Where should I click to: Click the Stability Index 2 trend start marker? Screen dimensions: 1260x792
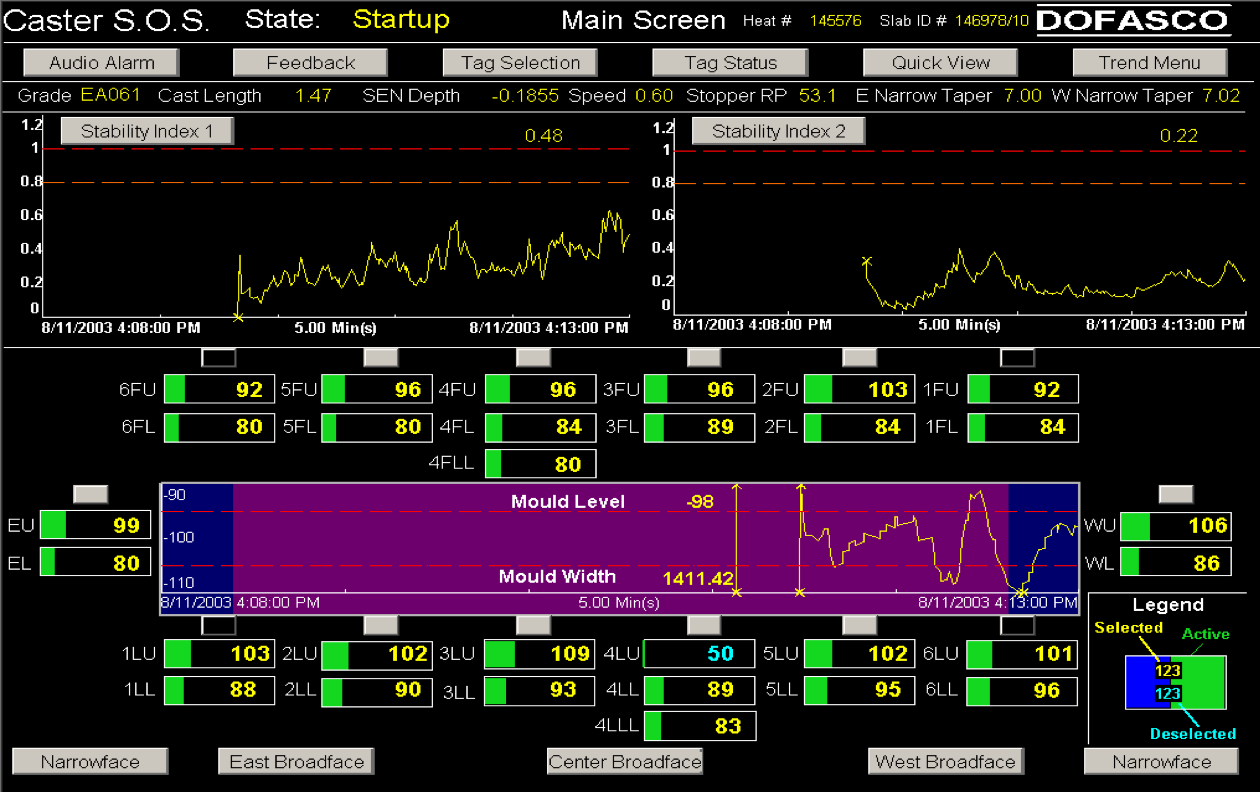[x=867, y=261]
